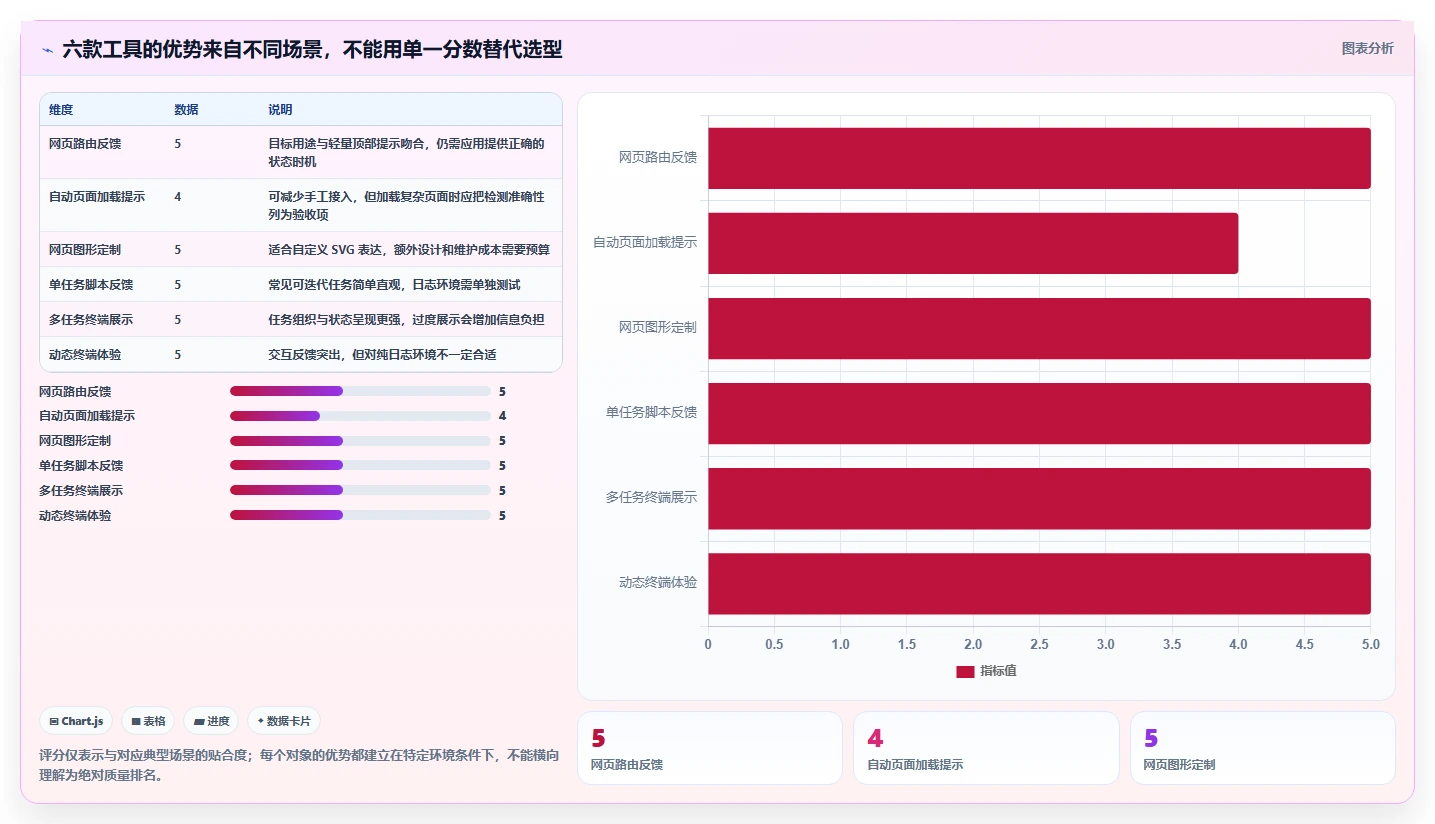Toggle the 指标值 legend color box
This screenshot has width=1435, height=824.
[x=965, y=671]
